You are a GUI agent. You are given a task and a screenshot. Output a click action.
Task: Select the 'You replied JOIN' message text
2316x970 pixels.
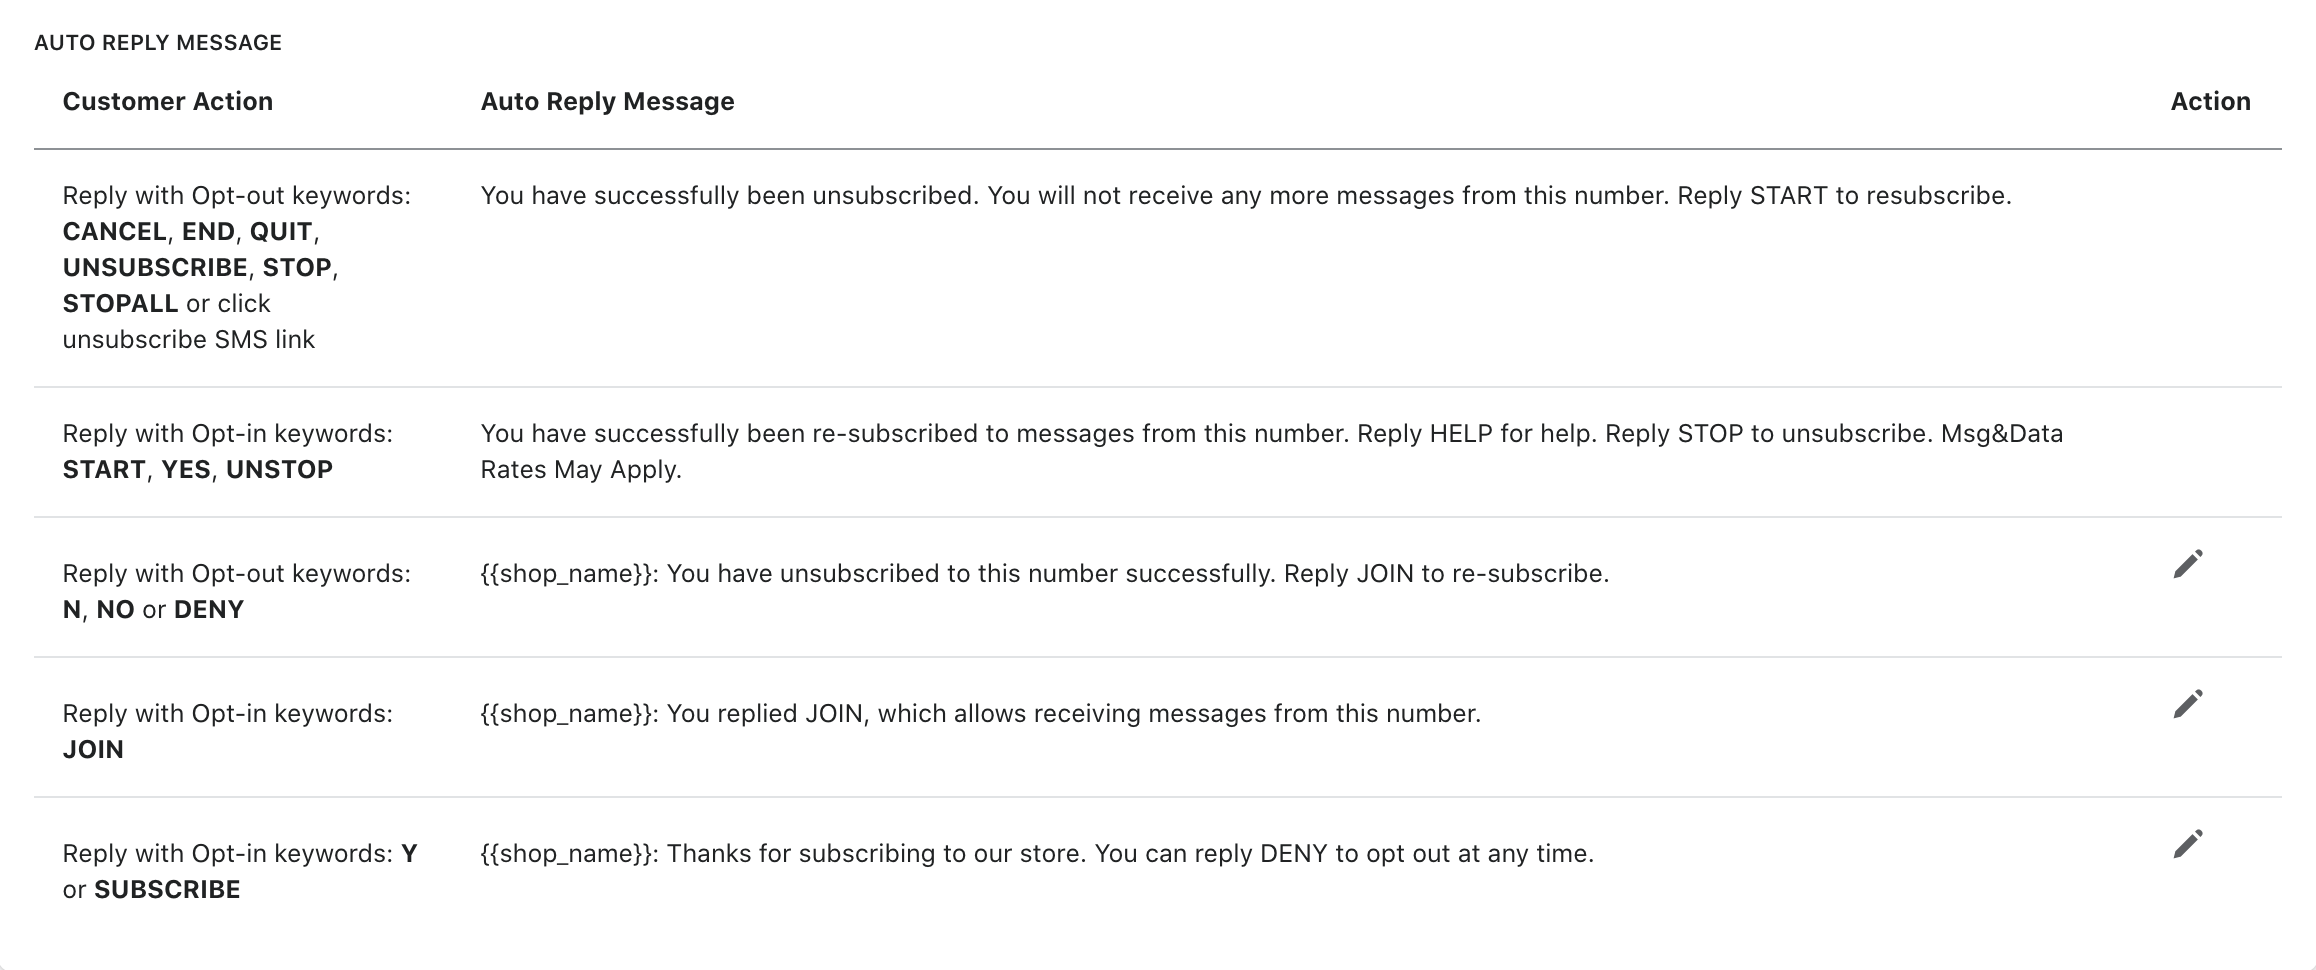pyautogui.click(x=980, y=713)
